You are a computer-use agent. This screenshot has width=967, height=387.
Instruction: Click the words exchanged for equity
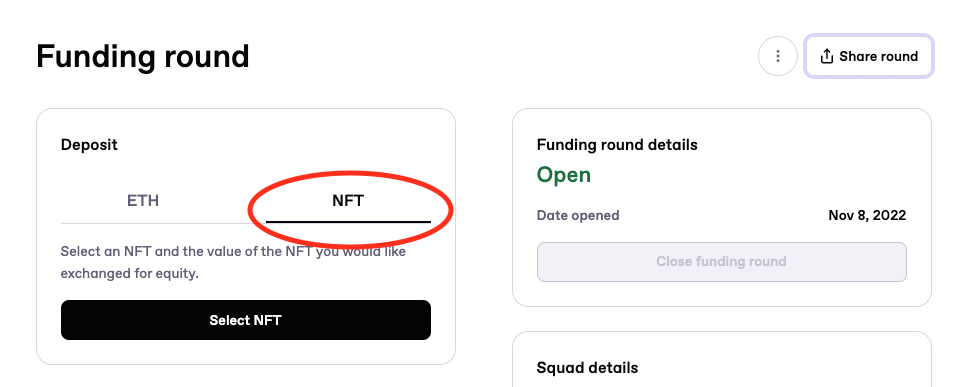tap(130, 274)
